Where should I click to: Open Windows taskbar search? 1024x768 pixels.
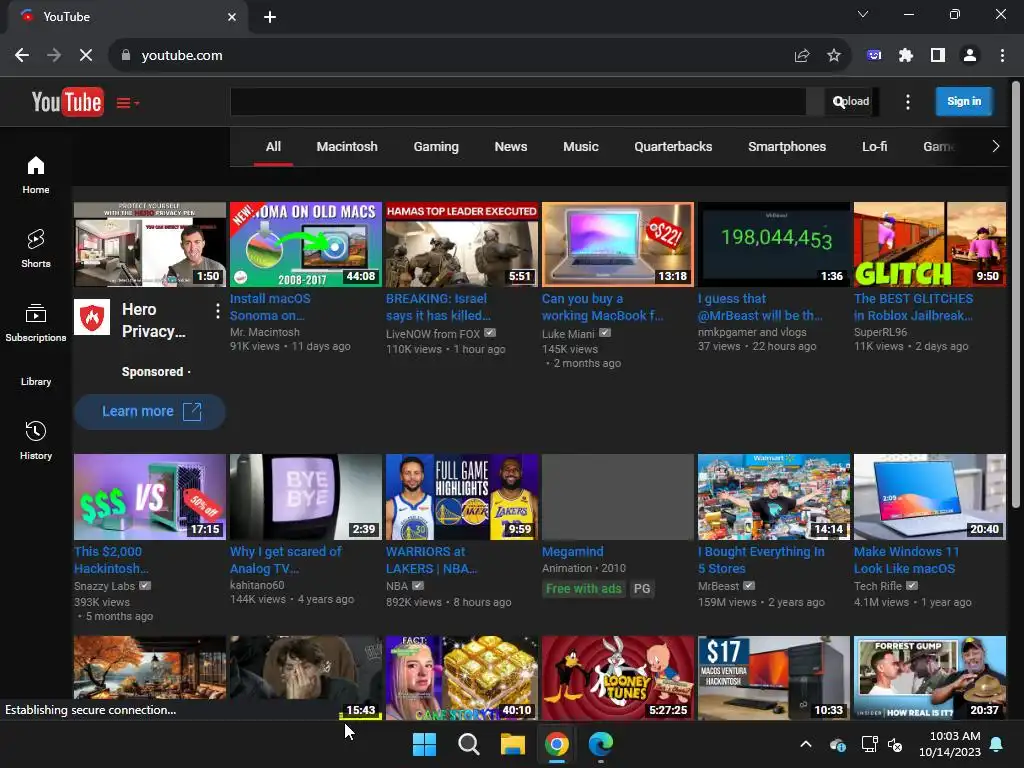coord(468,744)
